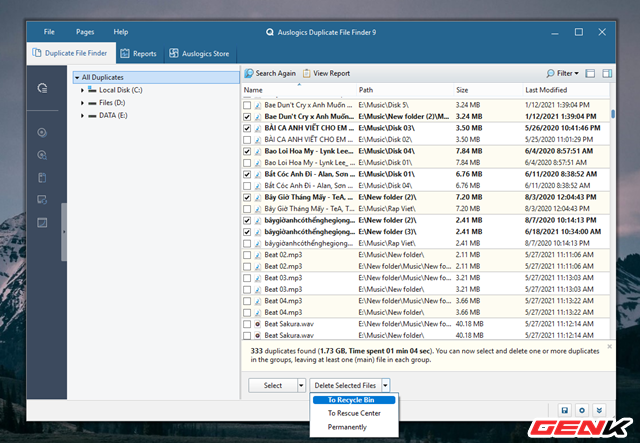Open the View Report clipboard icon
The width and height of the screenshot is (640, 443).
pos(307,73)
